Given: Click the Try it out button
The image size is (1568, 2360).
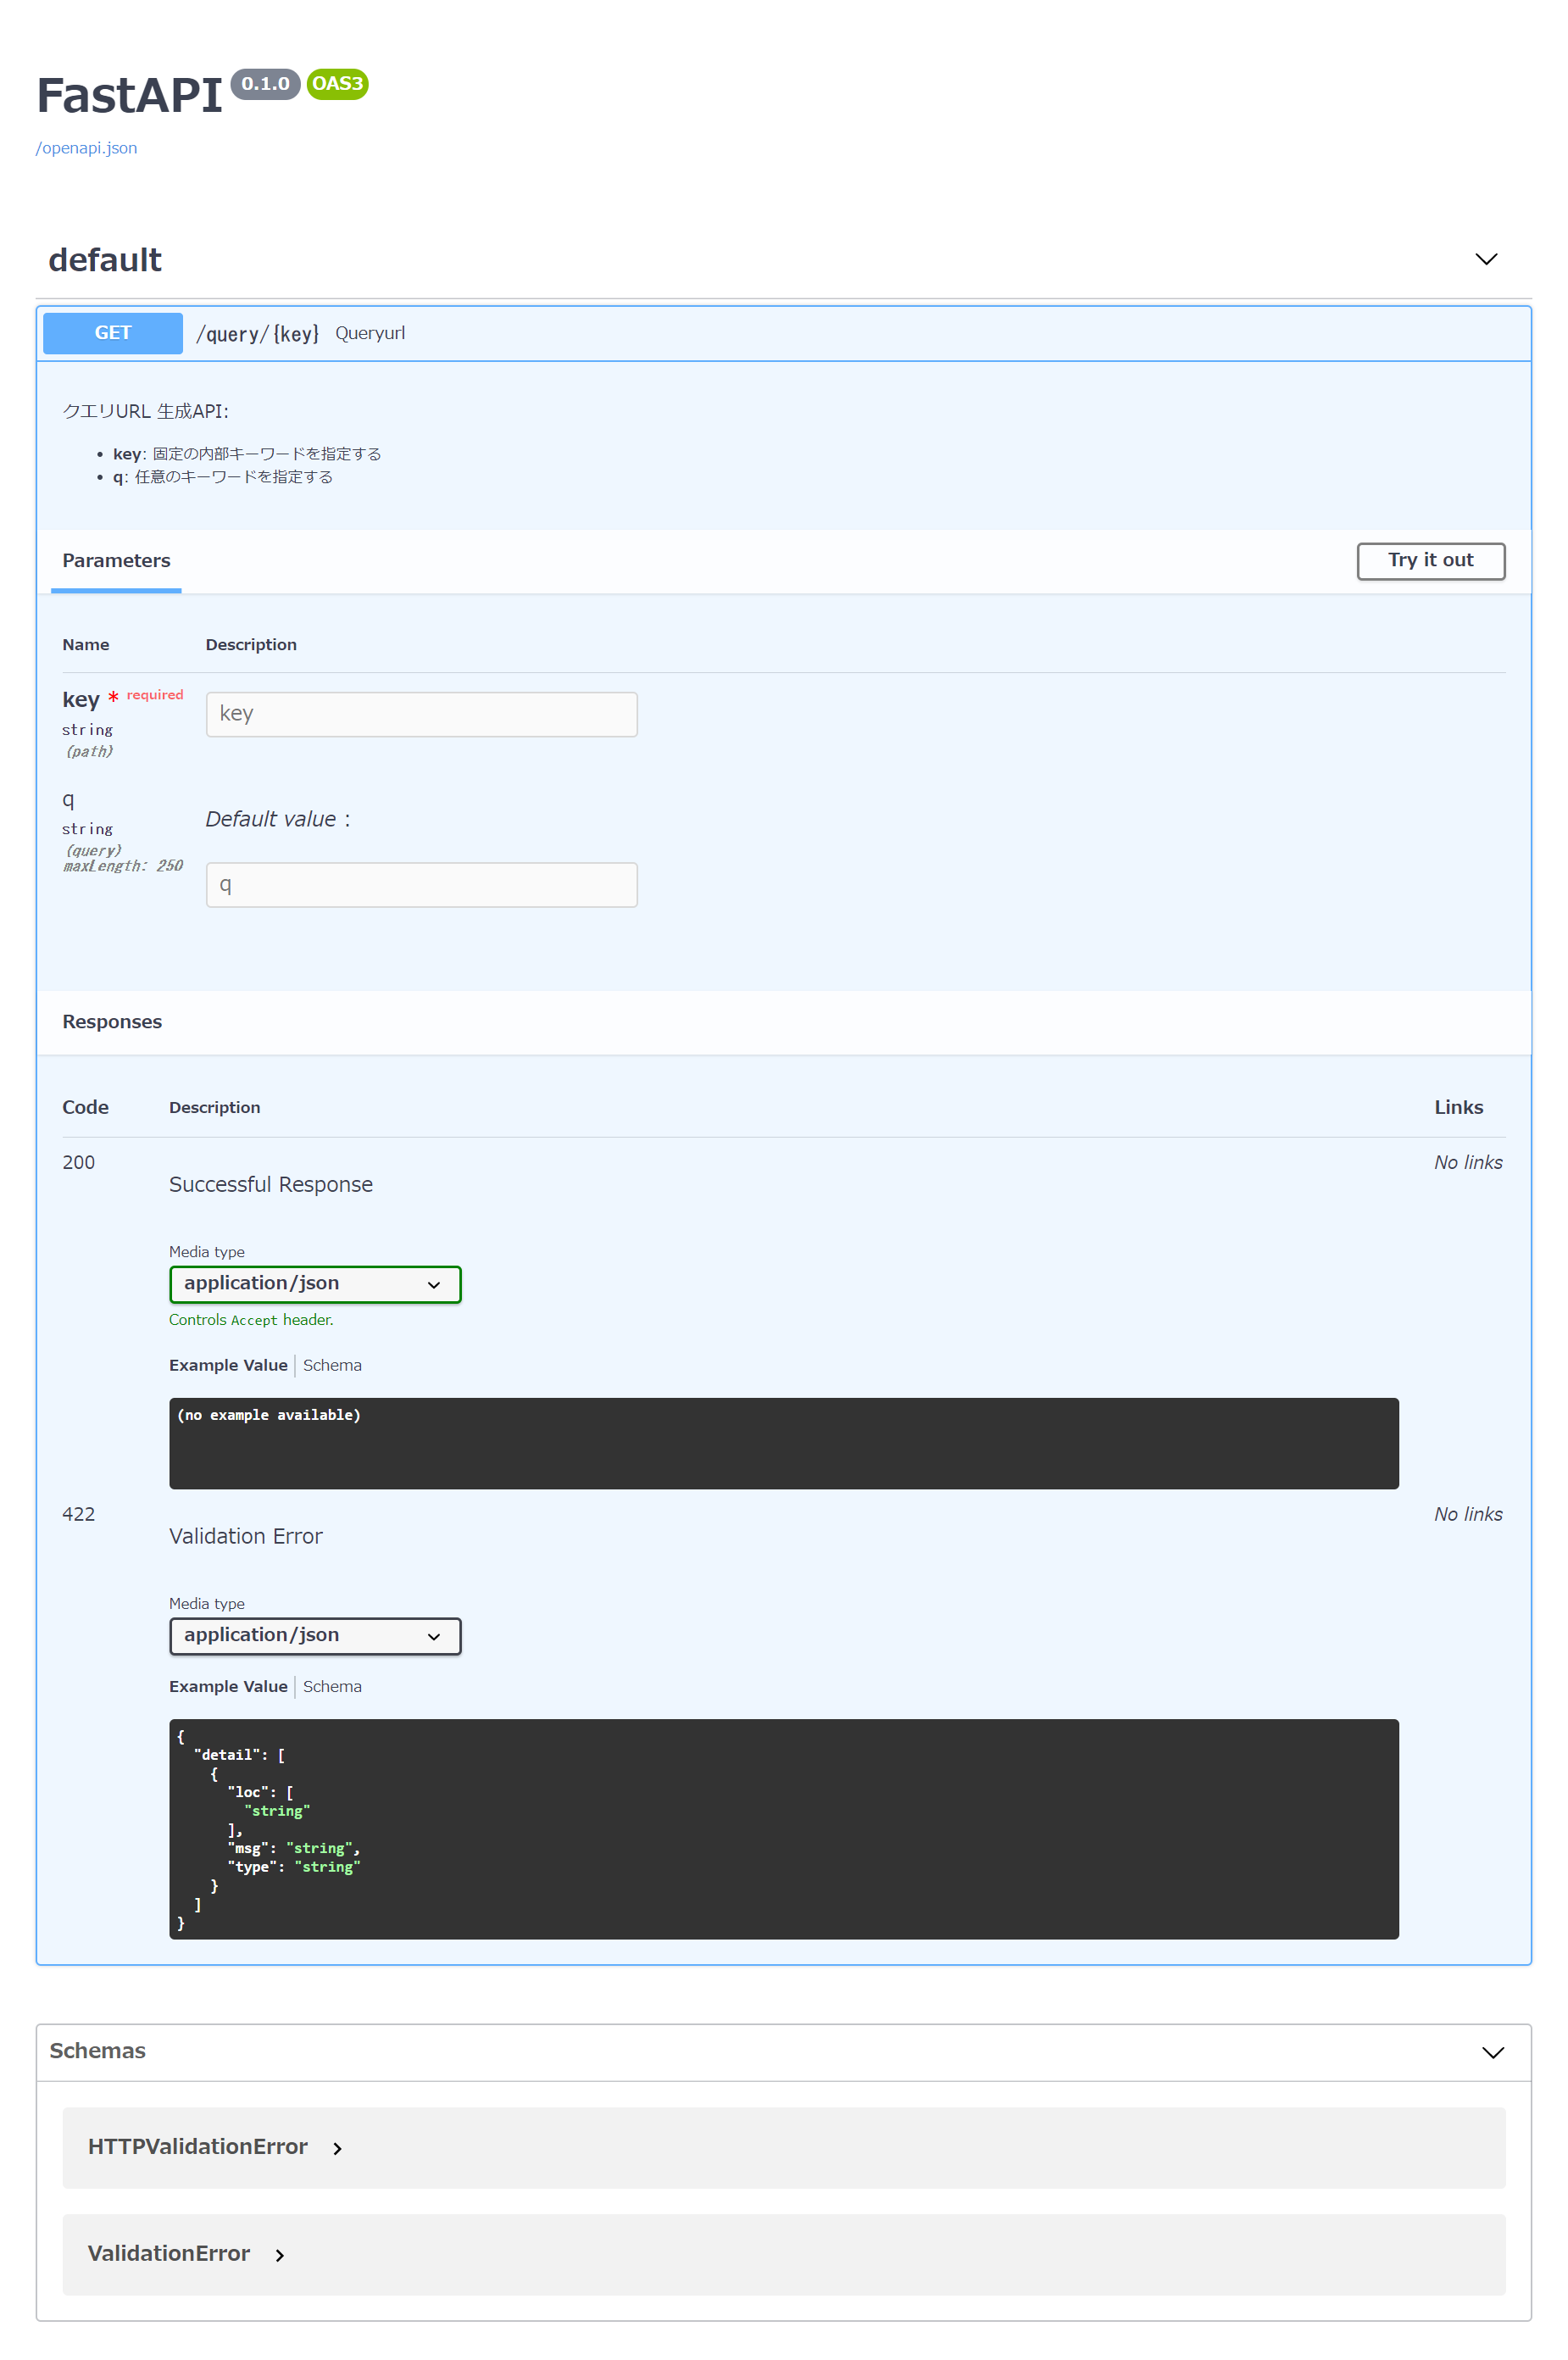Looking at the screenshot, I should pyautogui.click(x=1430, y=560).
